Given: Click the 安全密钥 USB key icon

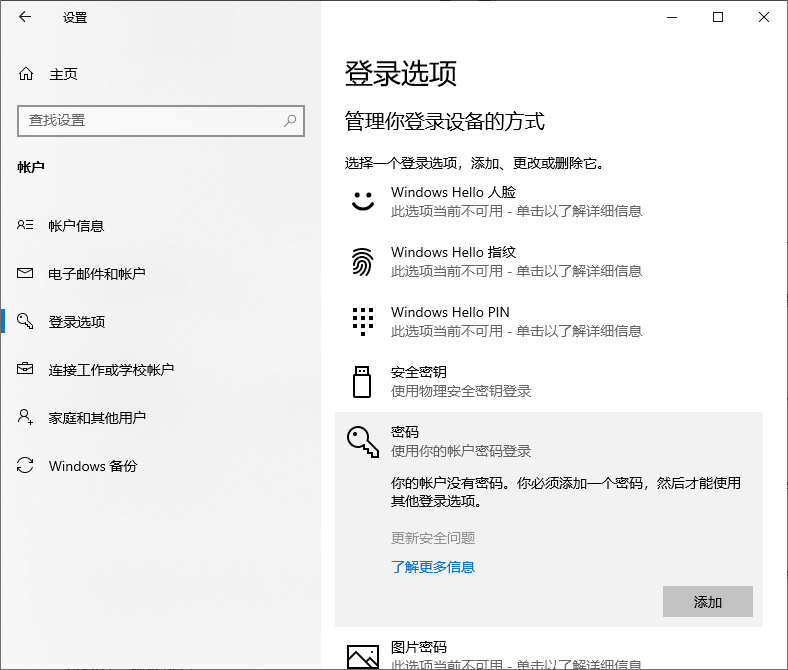Looking at the screenshot, I should click(362, 382).
